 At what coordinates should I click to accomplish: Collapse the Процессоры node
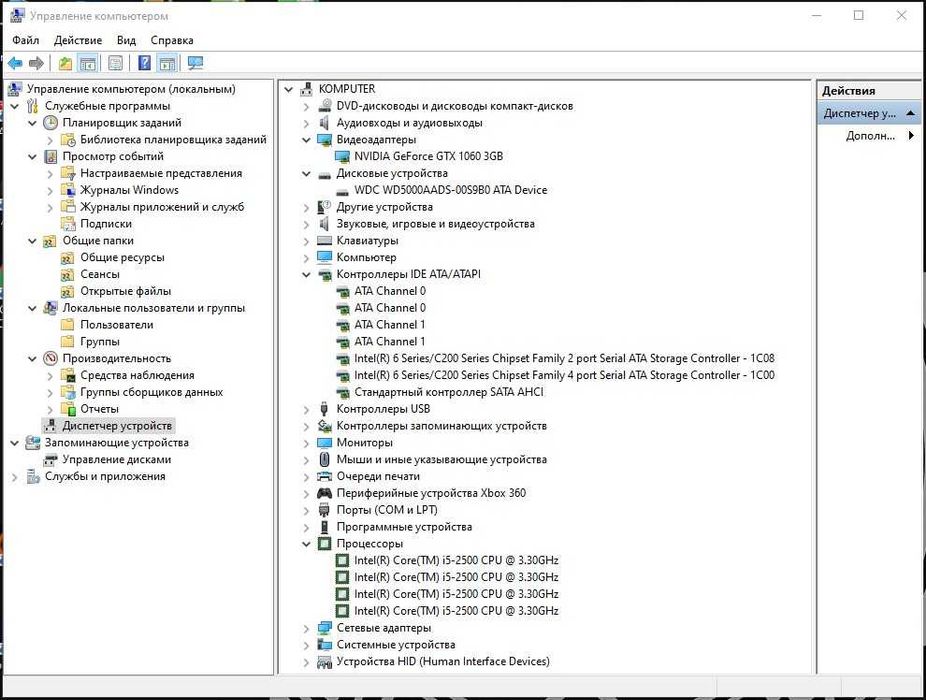[306, 544]
